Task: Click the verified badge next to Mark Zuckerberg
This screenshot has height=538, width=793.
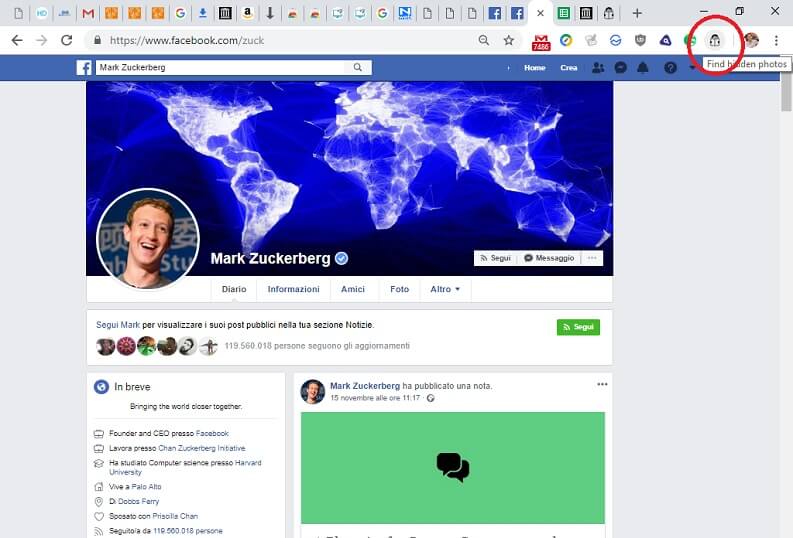Action: click(341, 258)
